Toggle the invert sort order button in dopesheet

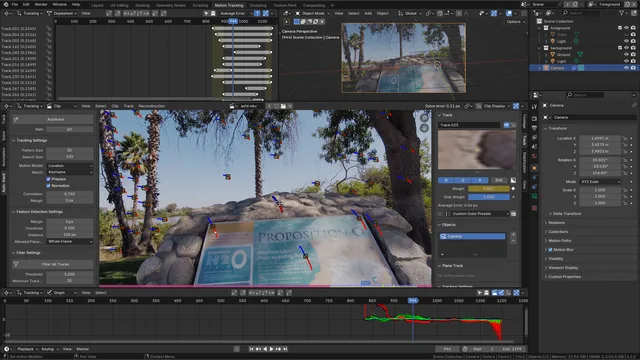(258, 13)
